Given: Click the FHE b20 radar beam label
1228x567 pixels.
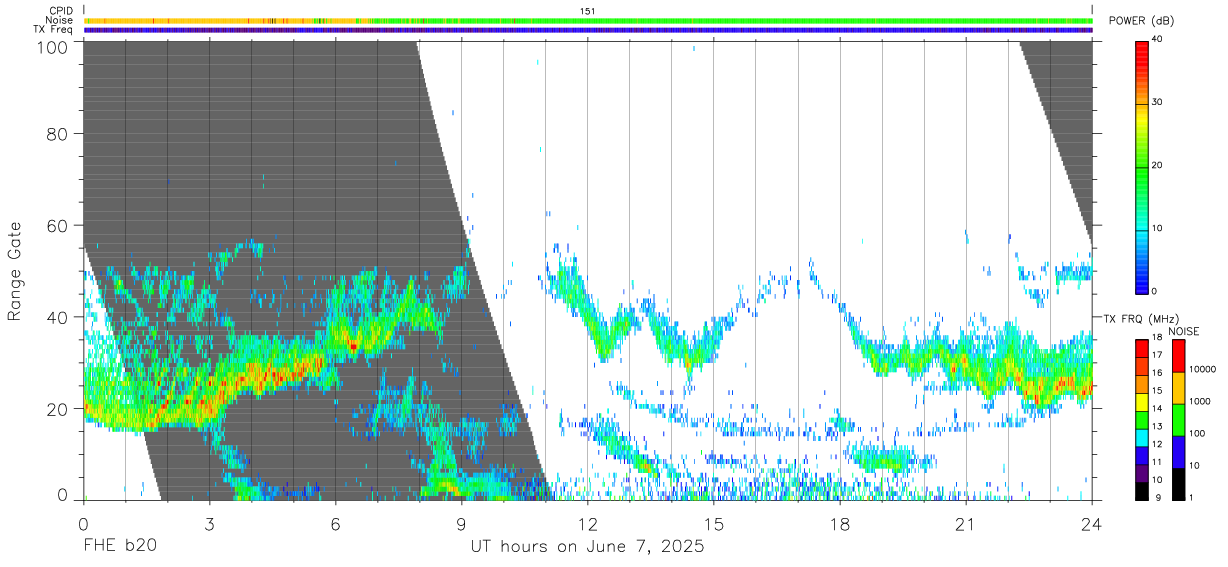Looking at the screenshot, I should pyautogui.click(x=119, y=547).
